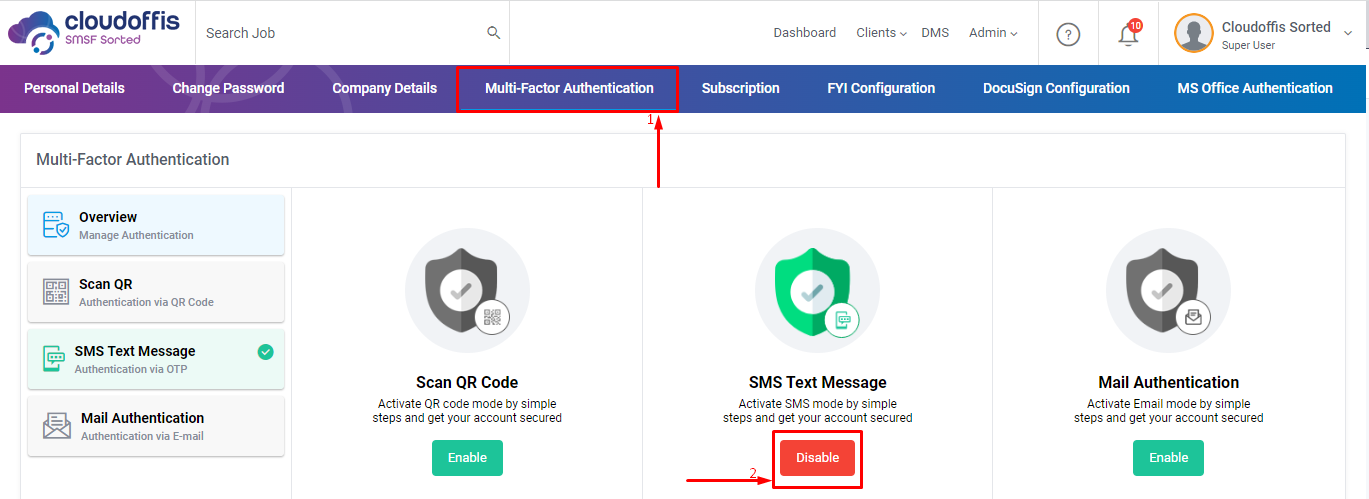
Task: Open DocuSign Configuration tab
Action: click(x=1056, y=88)
